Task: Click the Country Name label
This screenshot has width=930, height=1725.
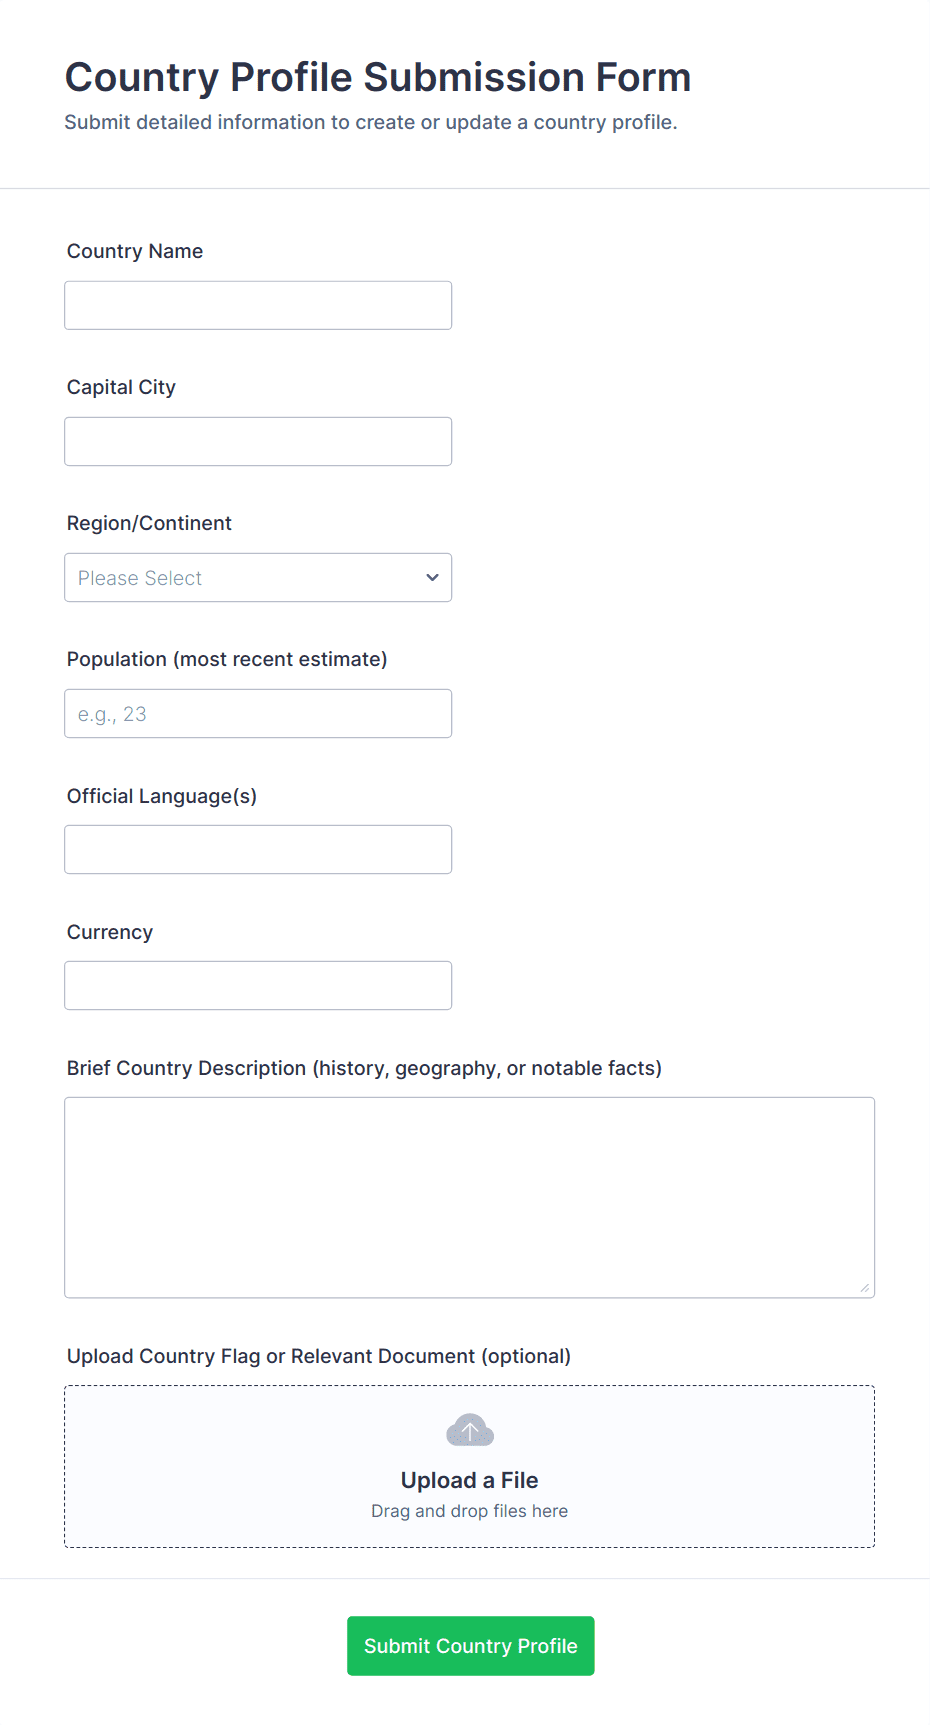Action: coord(134,251)
